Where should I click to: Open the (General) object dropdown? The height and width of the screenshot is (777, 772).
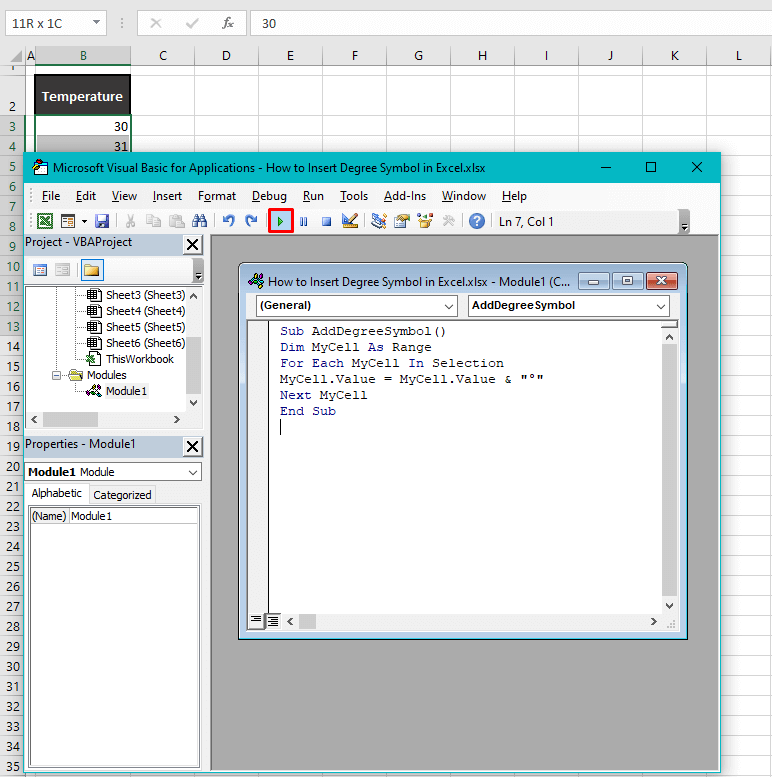(x=356, y=306)
